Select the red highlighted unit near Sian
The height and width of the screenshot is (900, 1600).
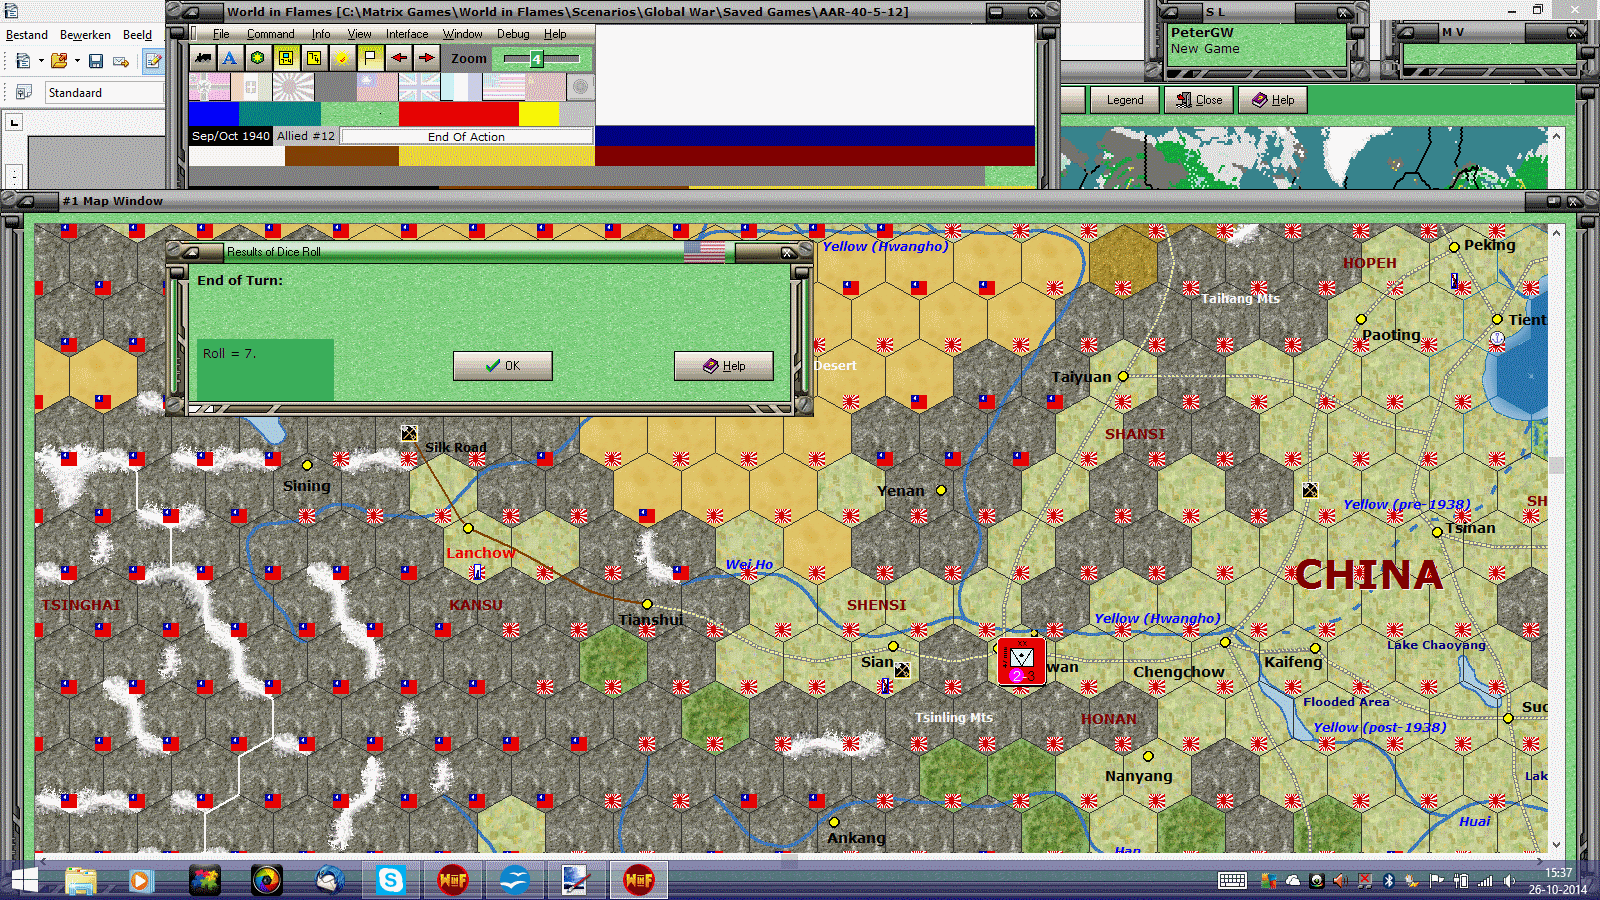1021,661
